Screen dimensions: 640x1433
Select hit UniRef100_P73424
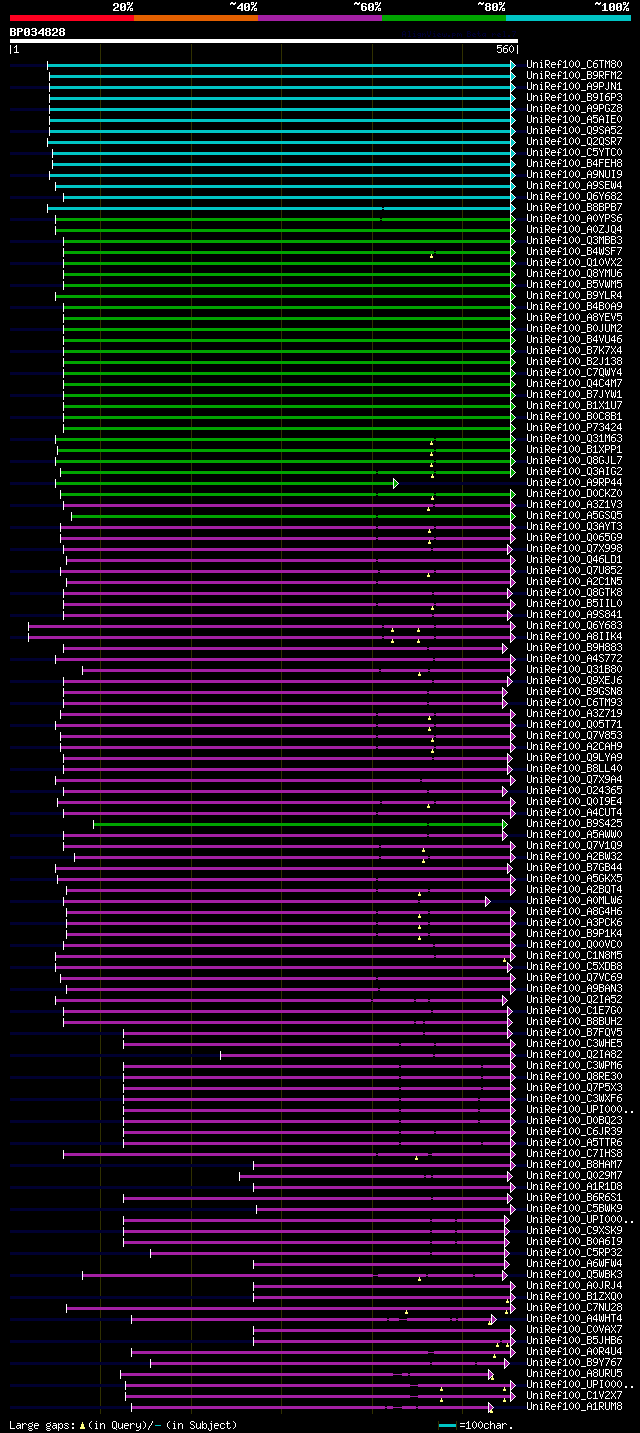click(x=574, y=427)
